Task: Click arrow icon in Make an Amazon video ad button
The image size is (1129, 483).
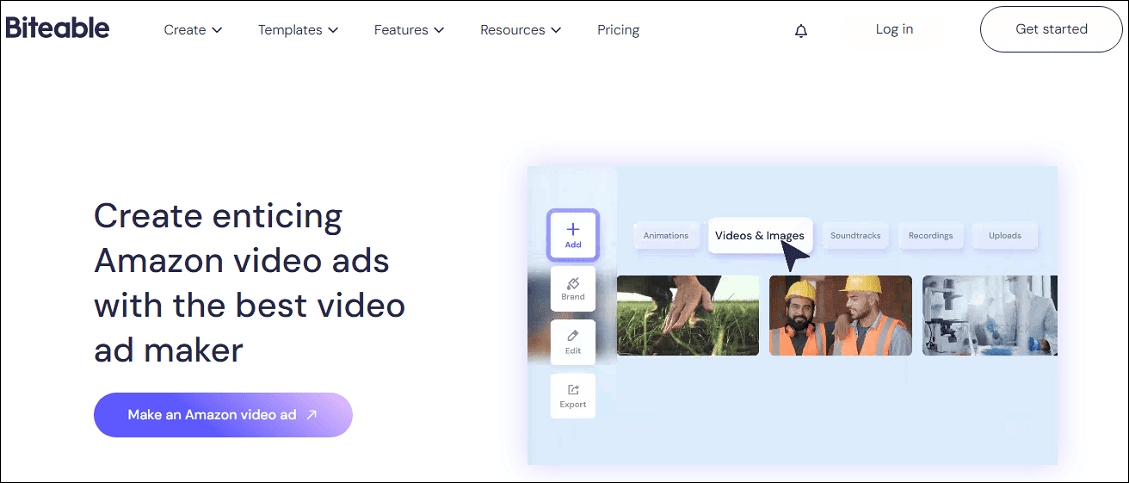Action: (x=312, y=415)
